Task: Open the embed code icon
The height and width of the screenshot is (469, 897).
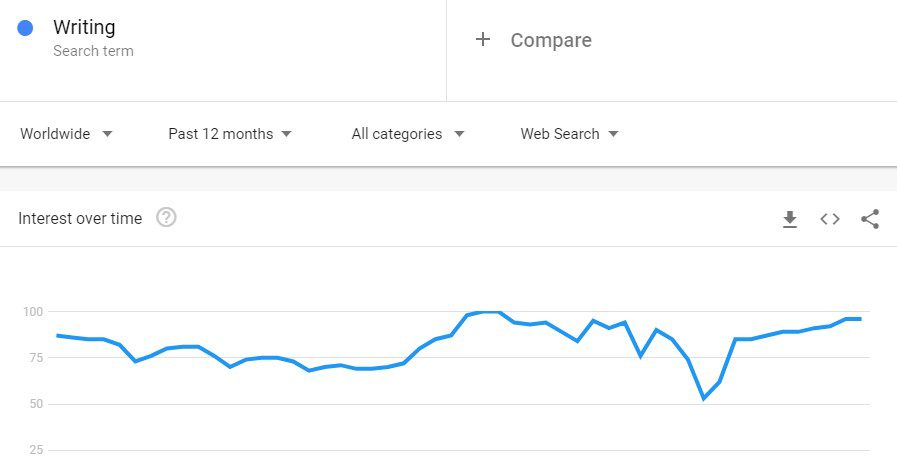Action: [829, 219]
